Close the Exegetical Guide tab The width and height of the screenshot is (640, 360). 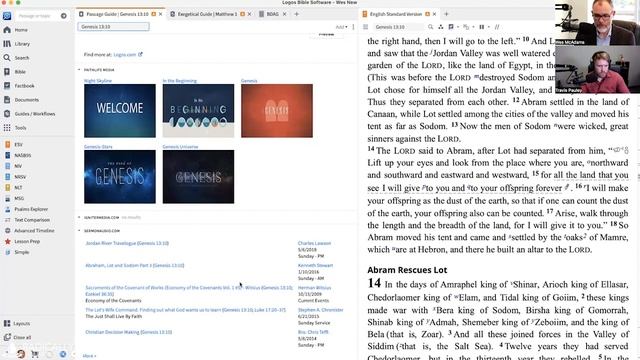tap(249, 14)
